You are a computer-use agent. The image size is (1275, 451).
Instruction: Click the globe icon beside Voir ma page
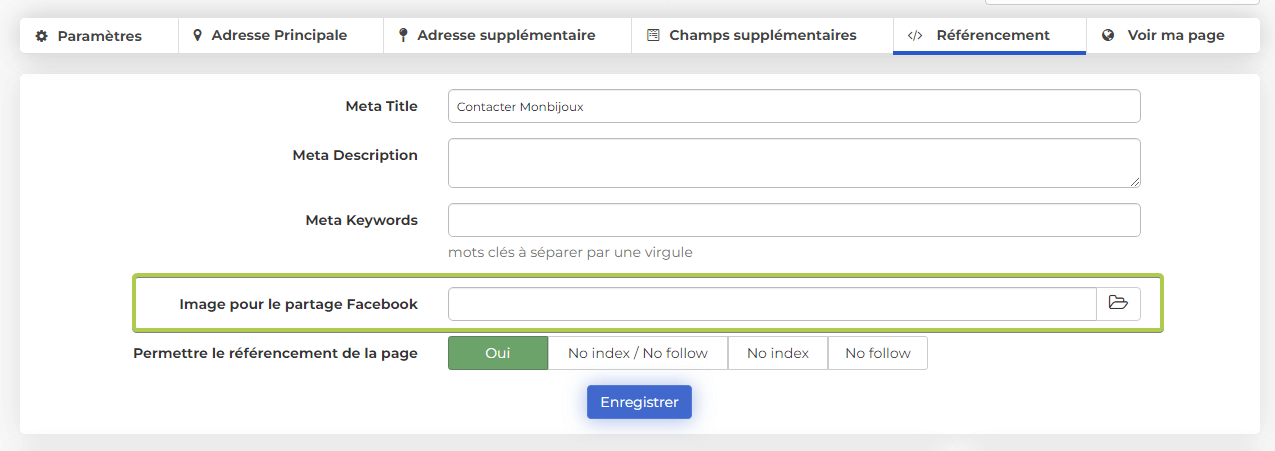click(x=1108, y=36)
